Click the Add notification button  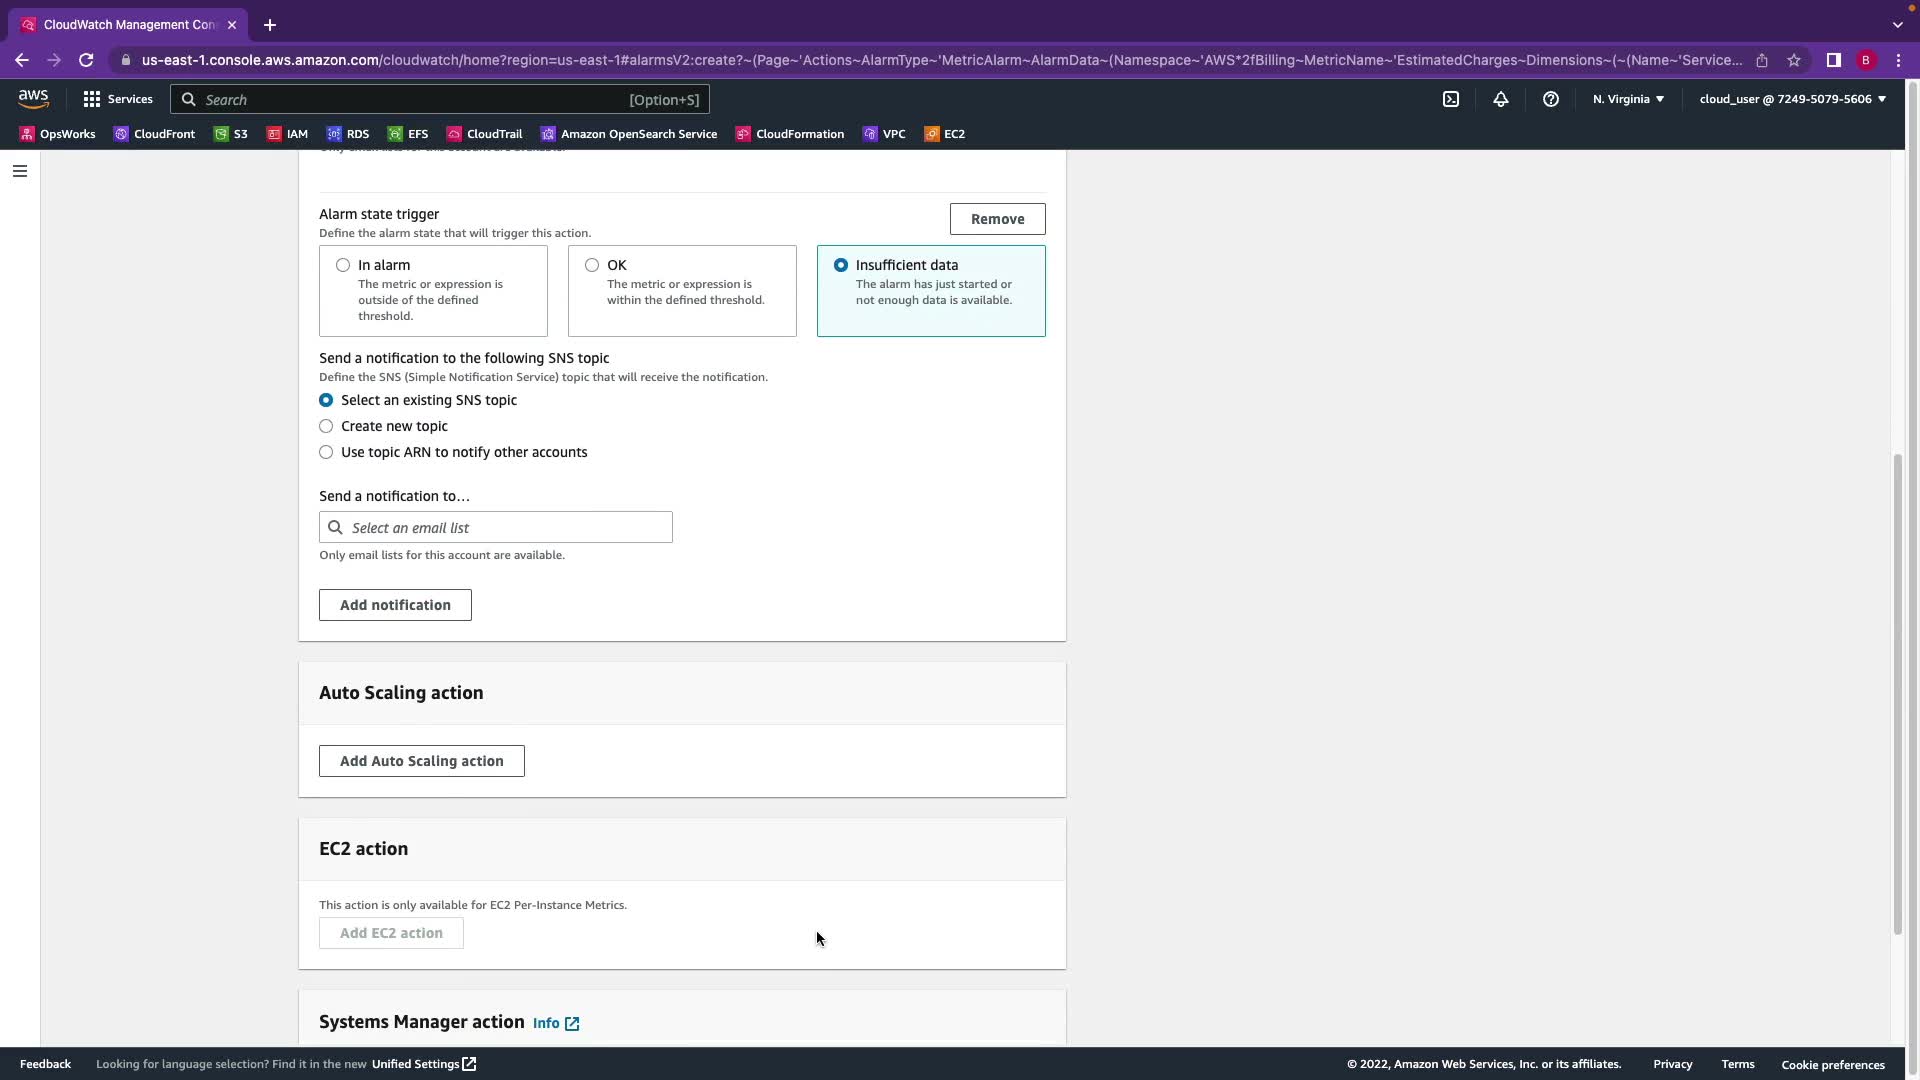(395, 605)
